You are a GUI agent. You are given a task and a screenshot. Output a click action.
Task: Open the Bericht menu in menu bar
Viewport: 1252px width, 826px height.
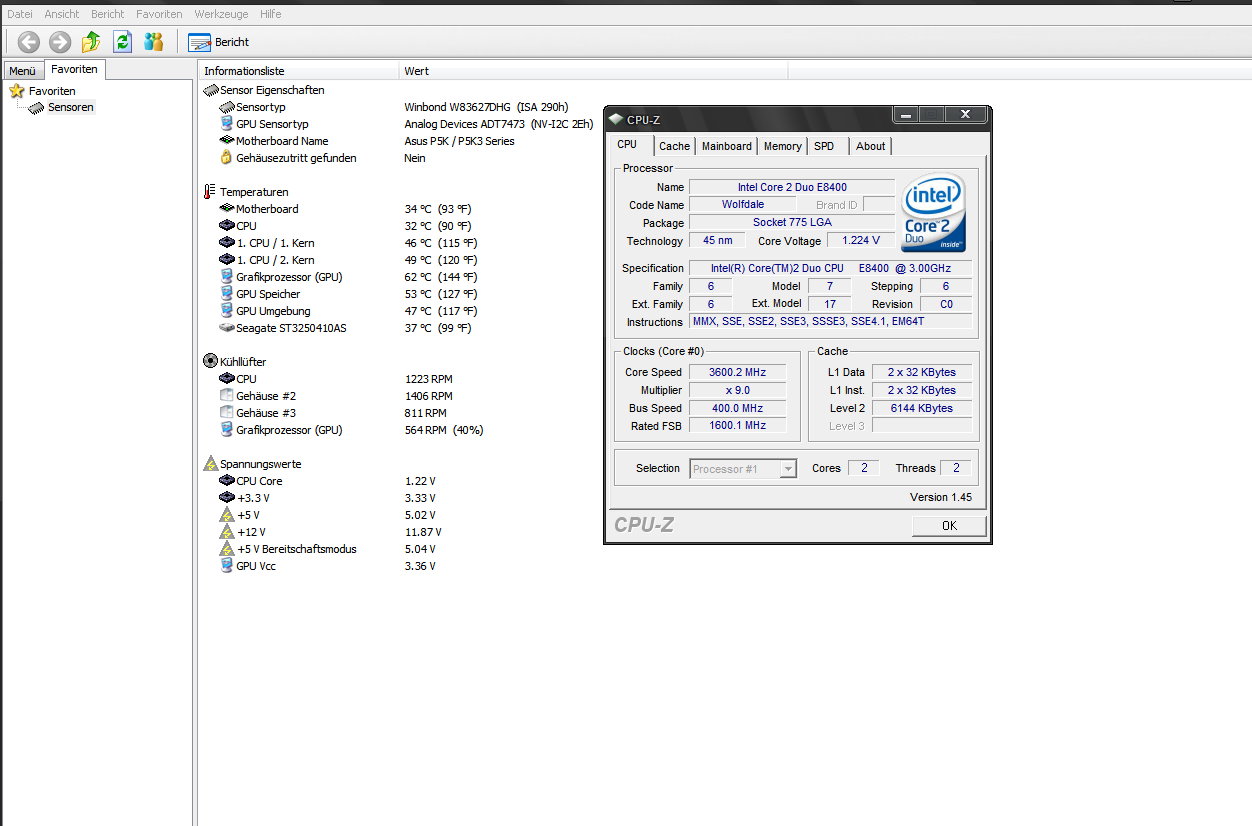108,14
